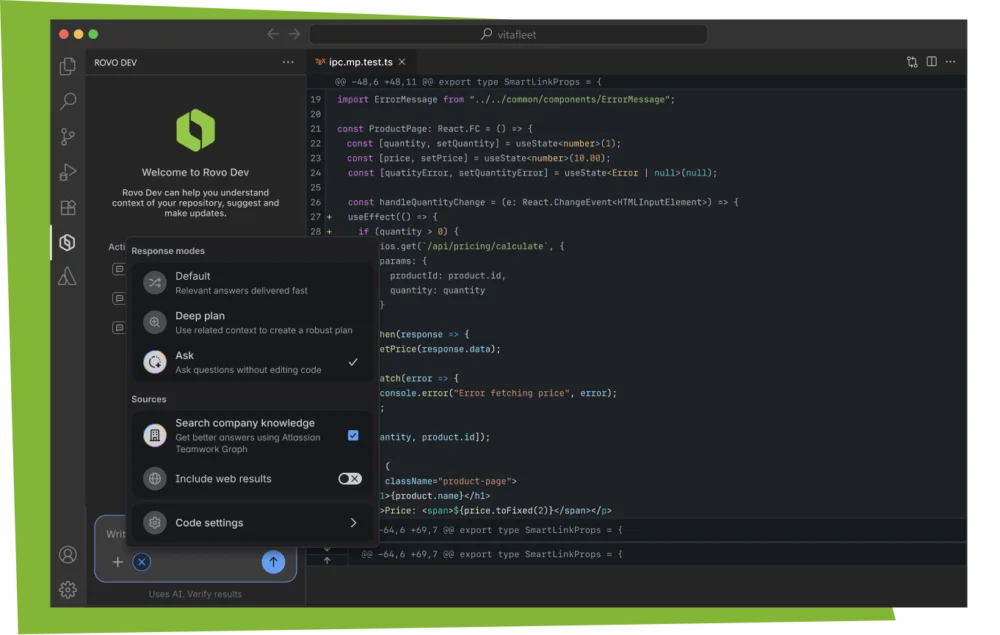Close the ipc.mp.test.ts tab
1000x635 pixels.
(402, 62)
